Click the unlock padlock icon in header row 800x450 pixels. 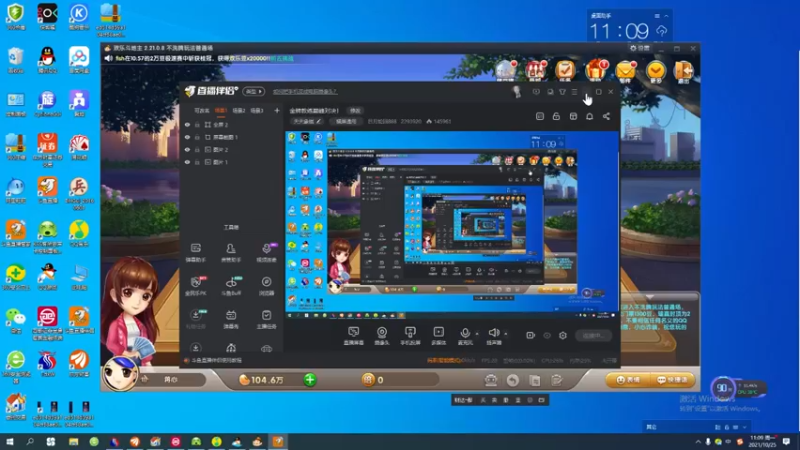(x=556, y=116)
